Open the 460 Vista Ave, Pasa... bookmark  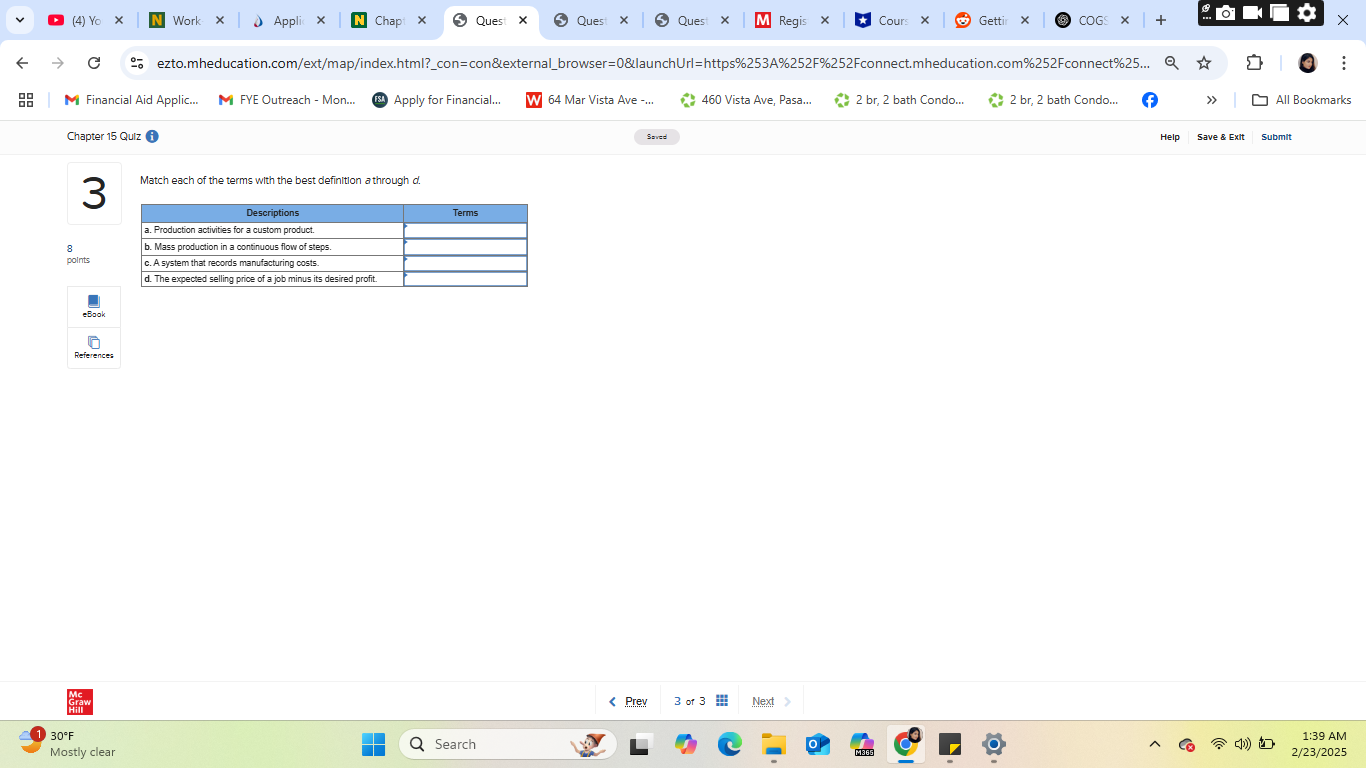tap(746, 100)
